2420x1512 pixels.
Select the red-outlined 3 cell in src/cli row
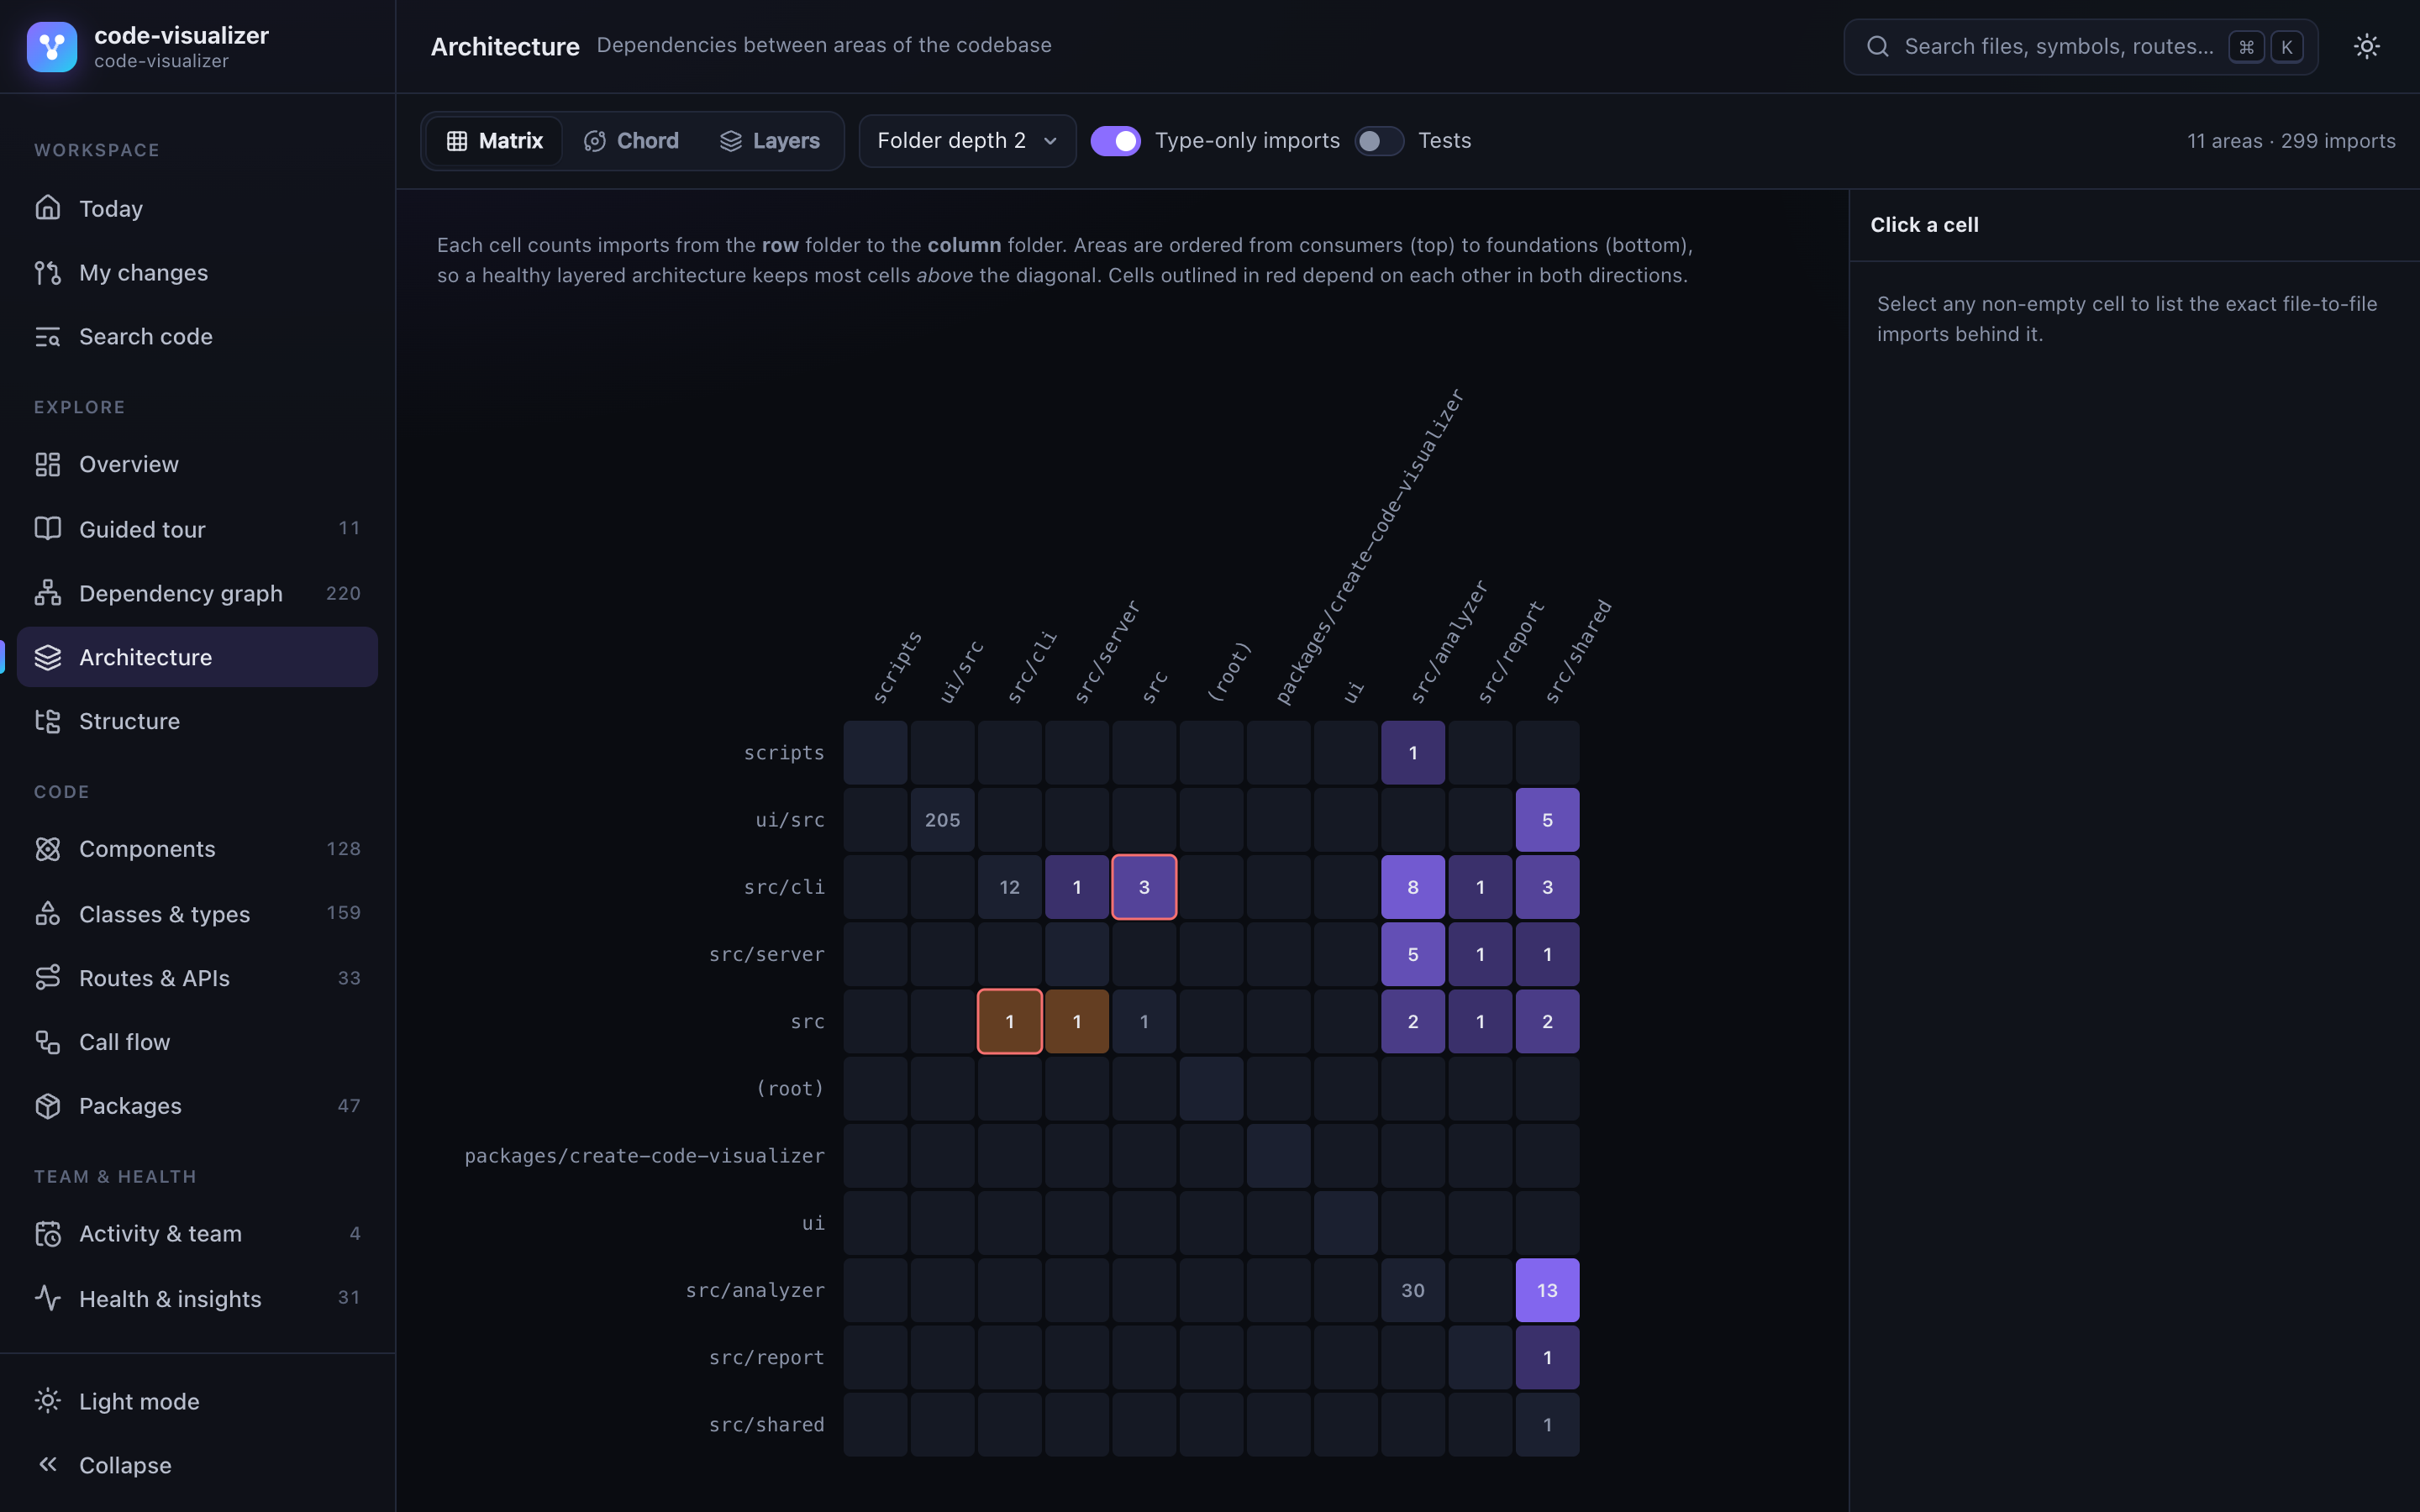[x=1144, y=887]
